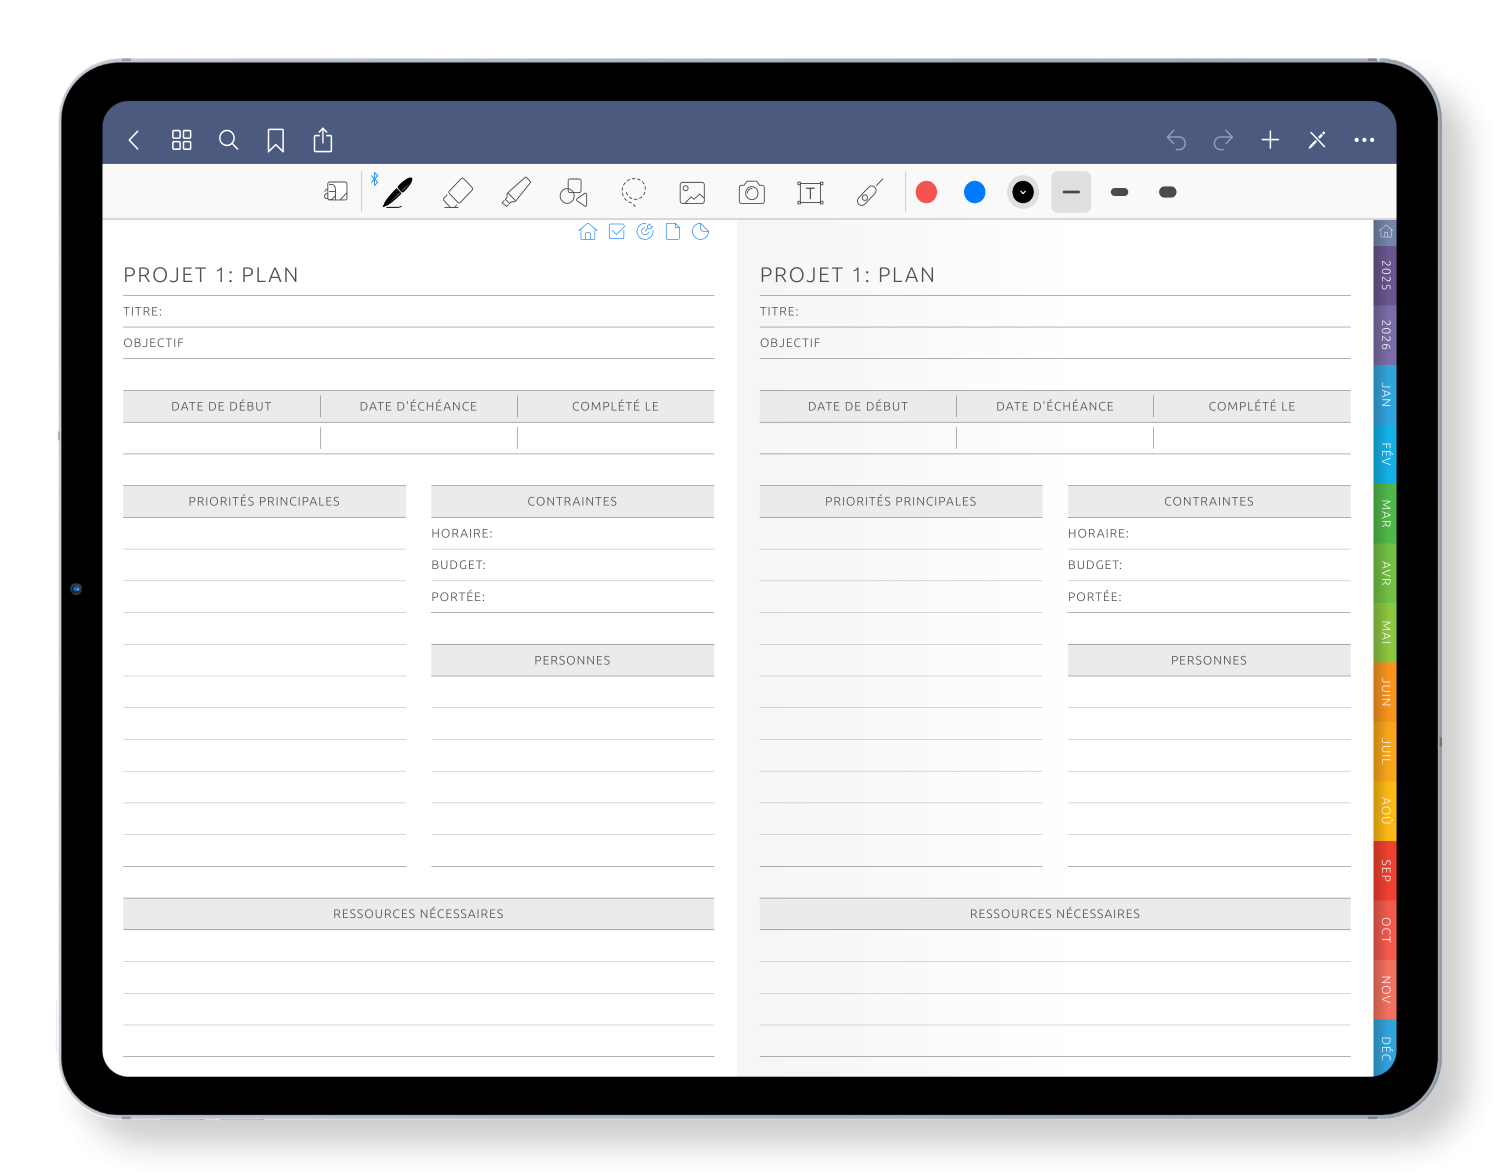This screenshot has width=1500, height=1175.
Task: Toggle the editing toolbar with pen-cross icon
Action: 1317,140
